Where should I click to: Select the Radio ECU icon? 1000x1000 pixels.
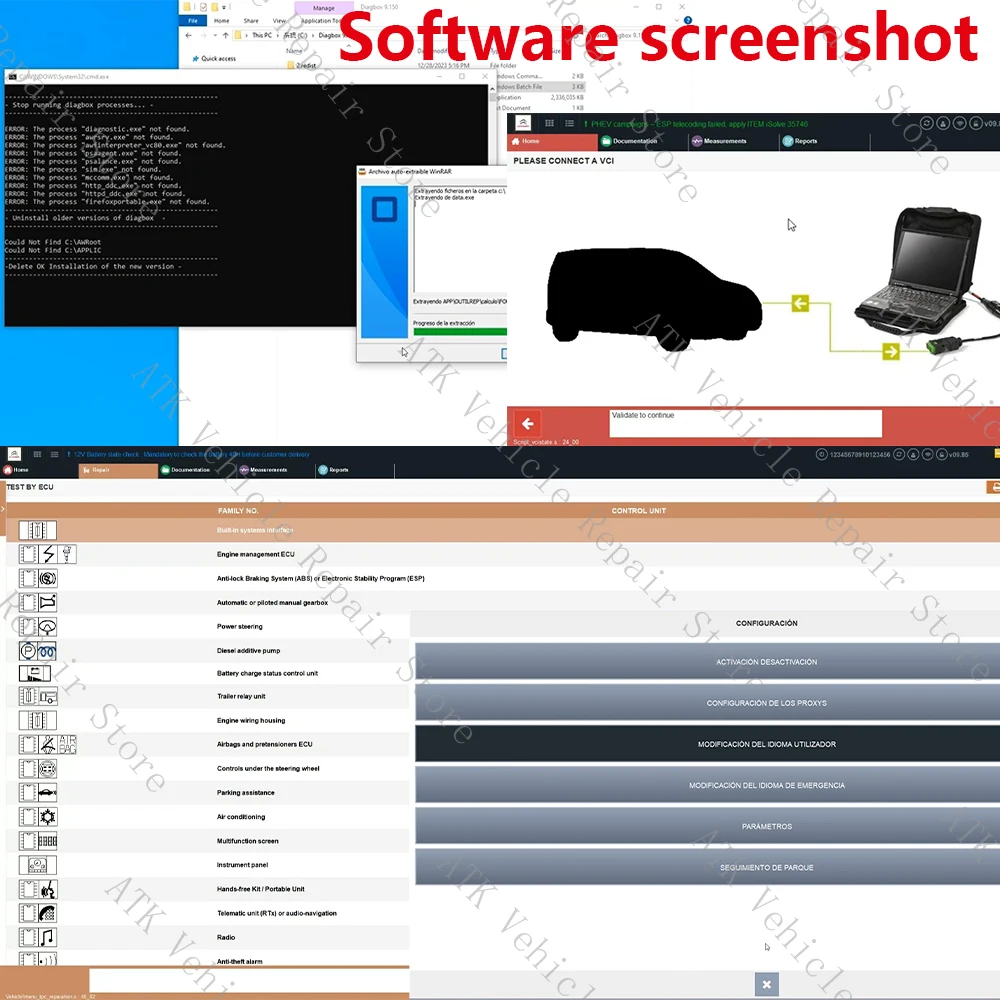(38, 938)
